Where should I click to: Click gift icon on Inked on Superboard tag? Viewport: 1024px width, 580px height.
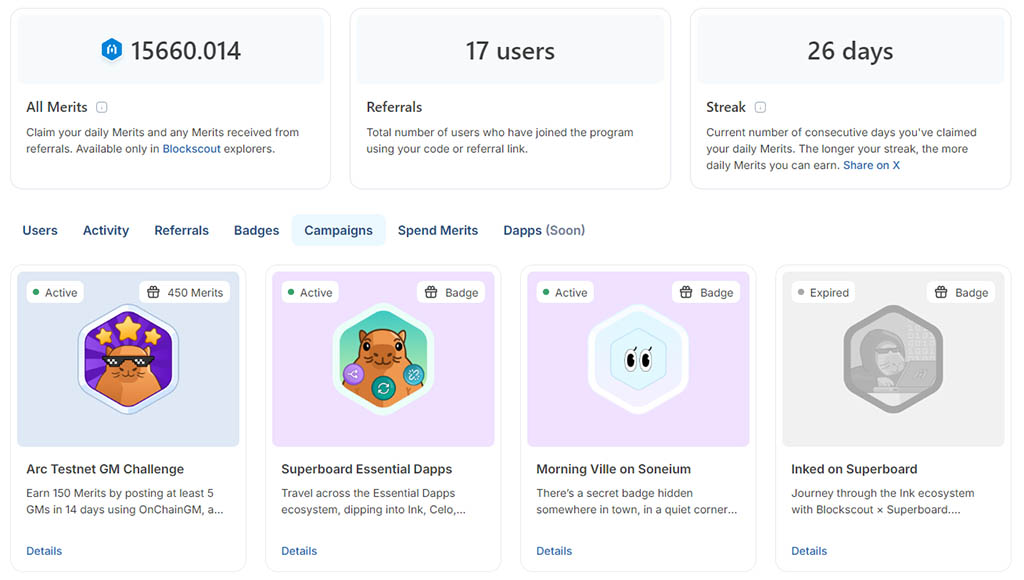coord(941,292)
